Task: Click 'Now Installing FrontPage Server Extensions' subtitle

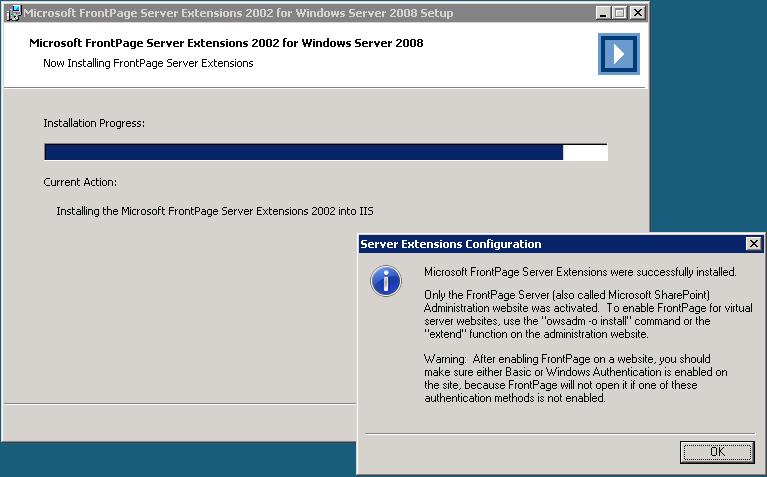Action: [x=148, y=63]
